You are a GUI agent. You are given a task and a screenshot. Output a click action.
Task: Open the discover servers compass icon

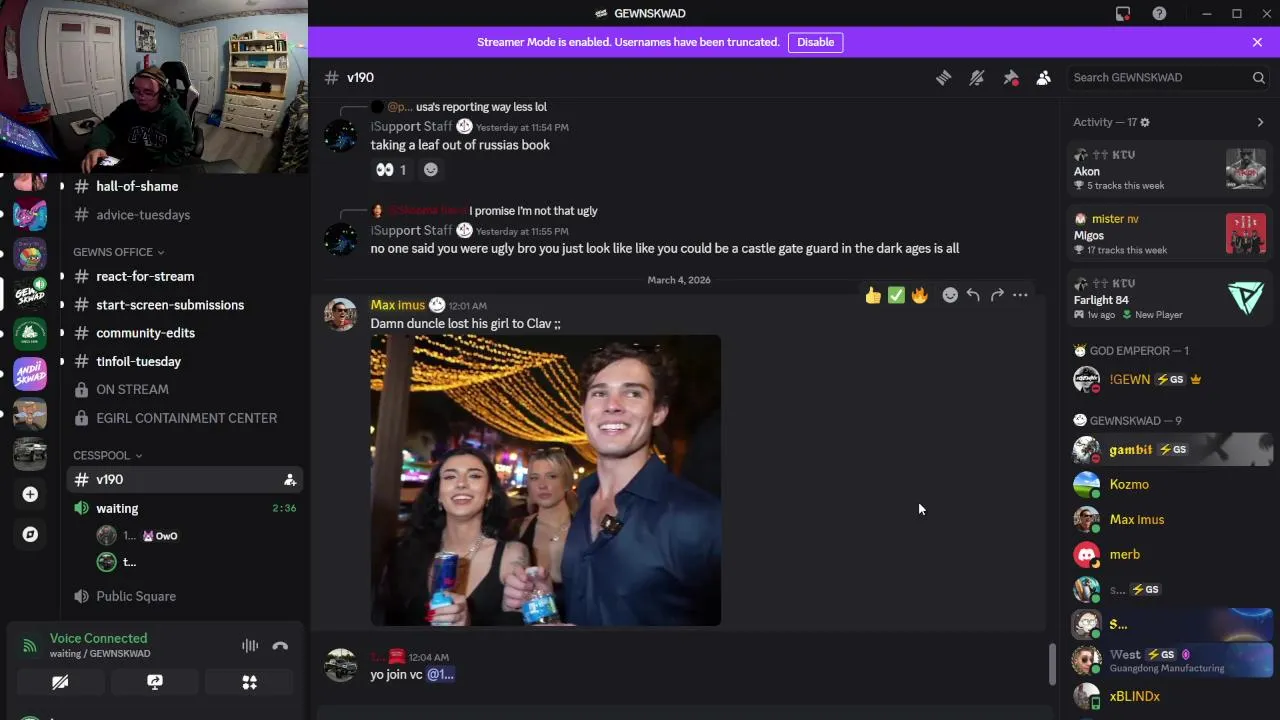coord(30,534)
